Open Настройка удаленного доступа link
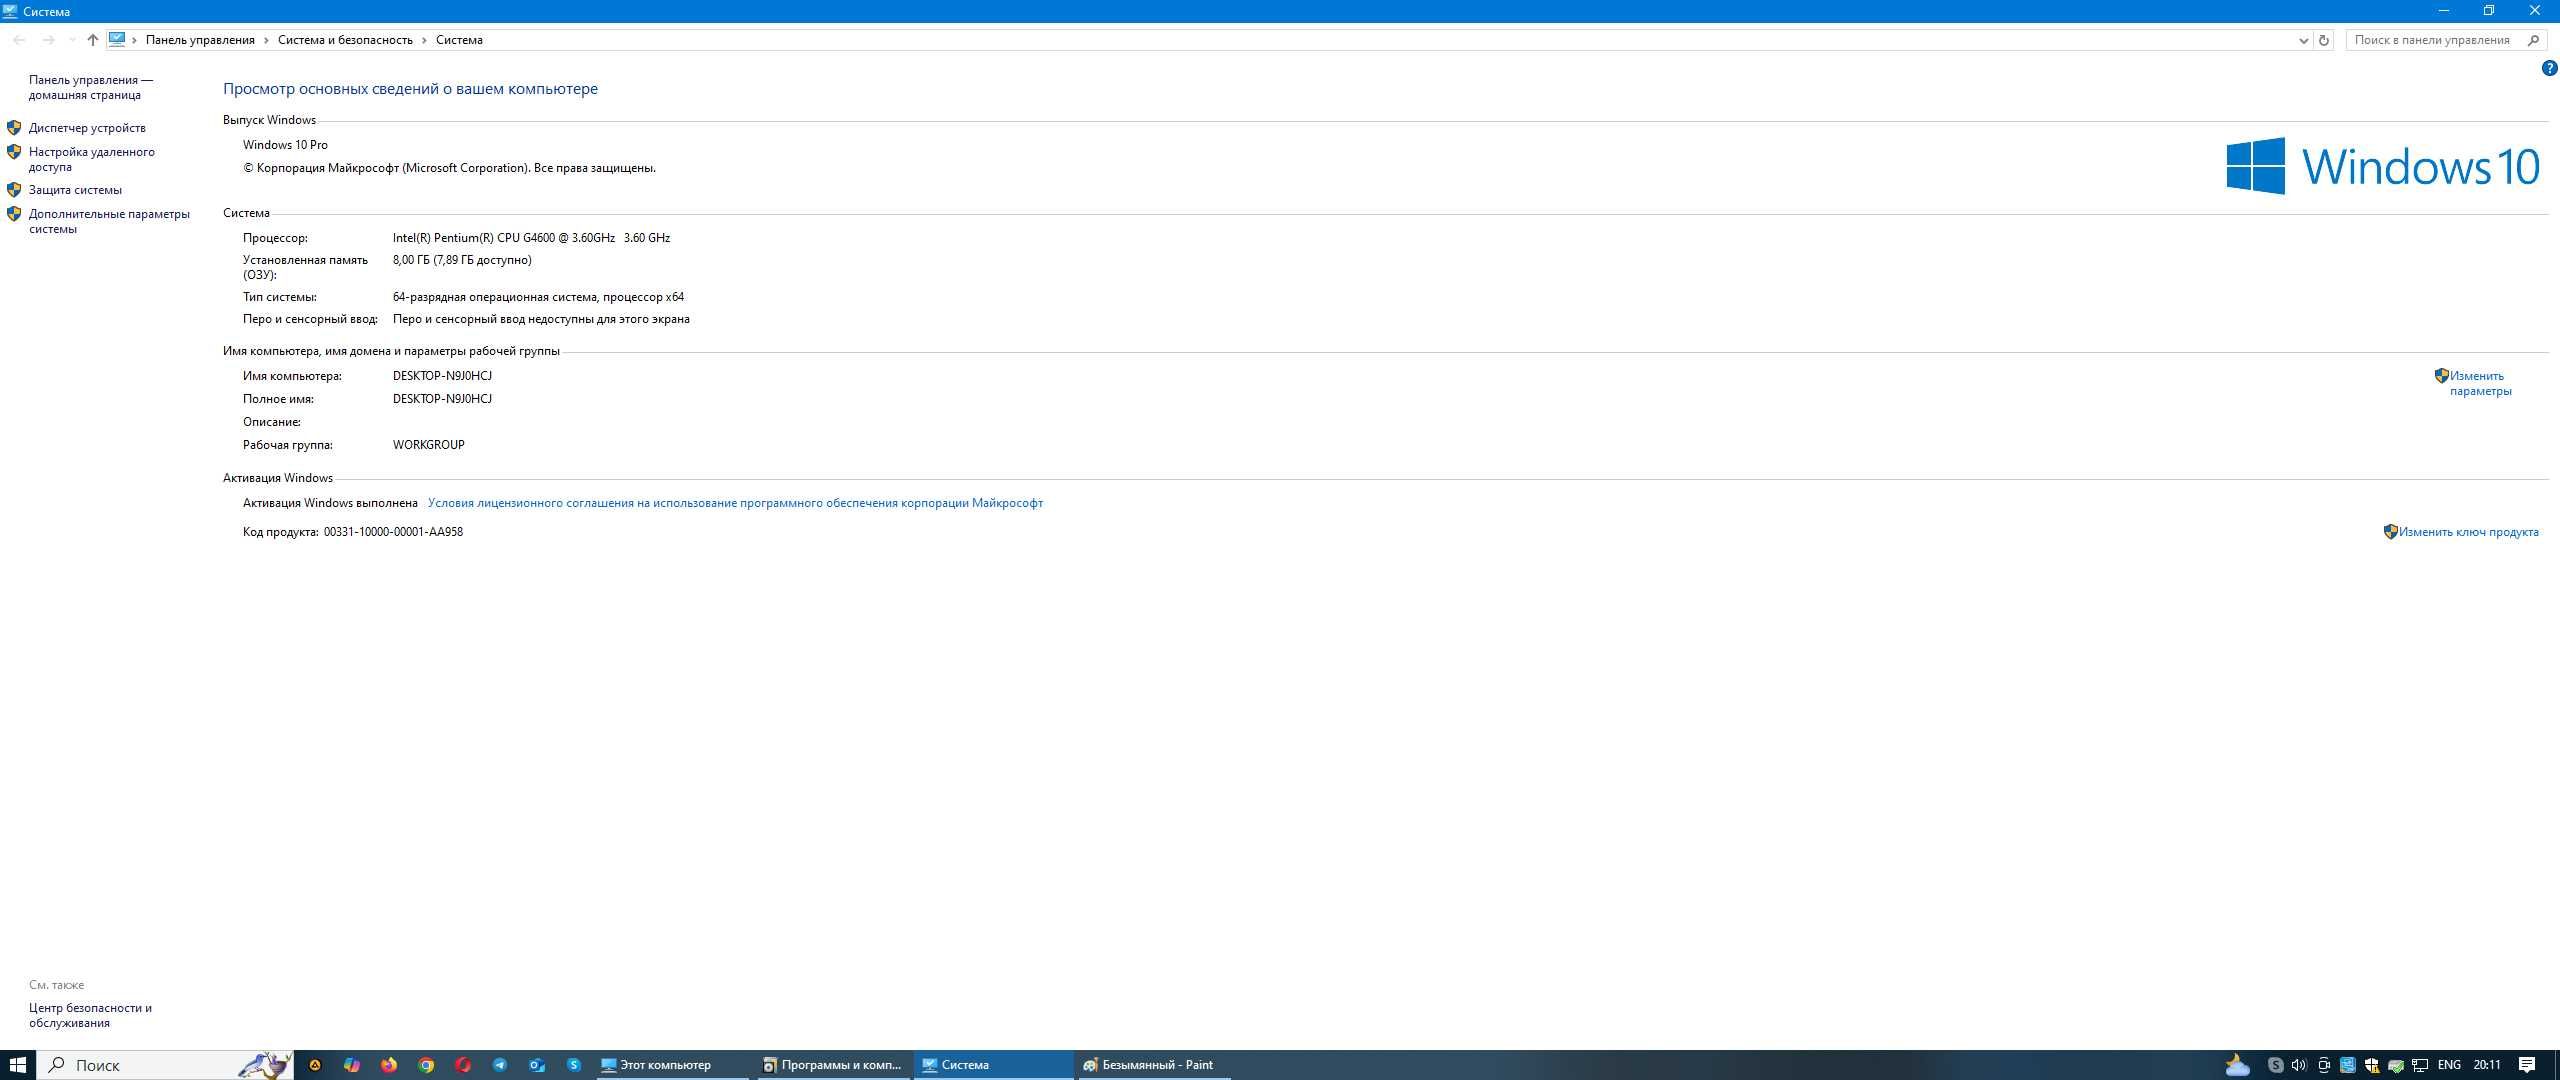The image size is (2560, 1080). pyautogui.click(x=91, y=159)
